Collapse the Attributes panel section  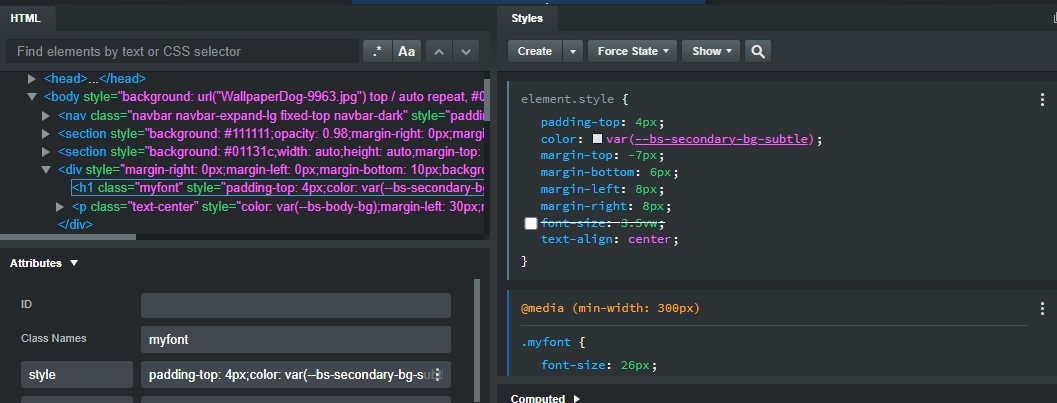pos(74,263)
